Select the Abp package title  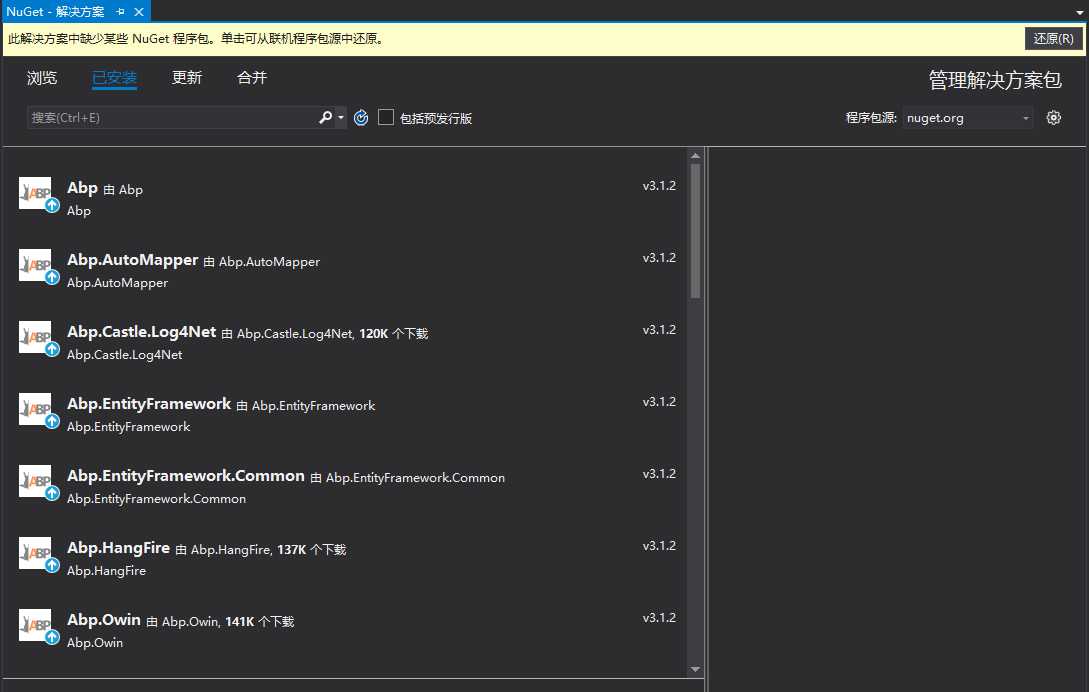(x=82, y=188)
